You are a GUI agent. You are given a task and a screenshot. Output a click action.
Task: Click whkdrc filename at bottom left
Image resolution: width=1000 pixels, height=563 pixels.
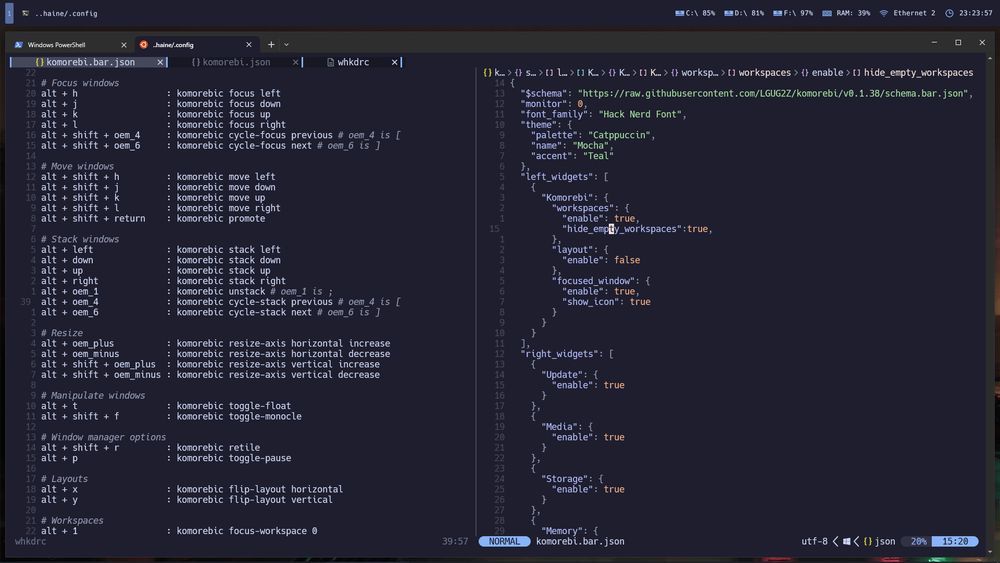pos(30,541)
